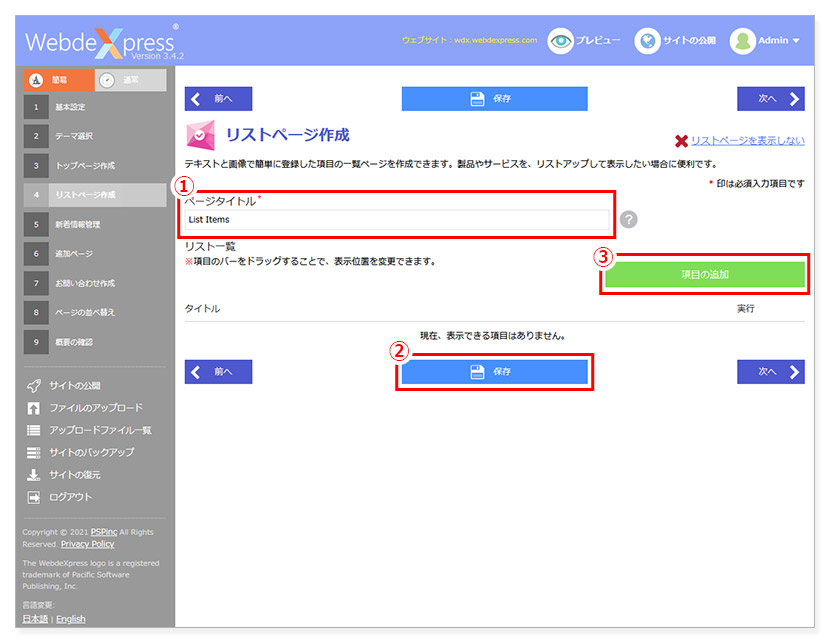Click the server icon for サイトのバックアップ
Viewport: 830px width, 643px height.
33,452
